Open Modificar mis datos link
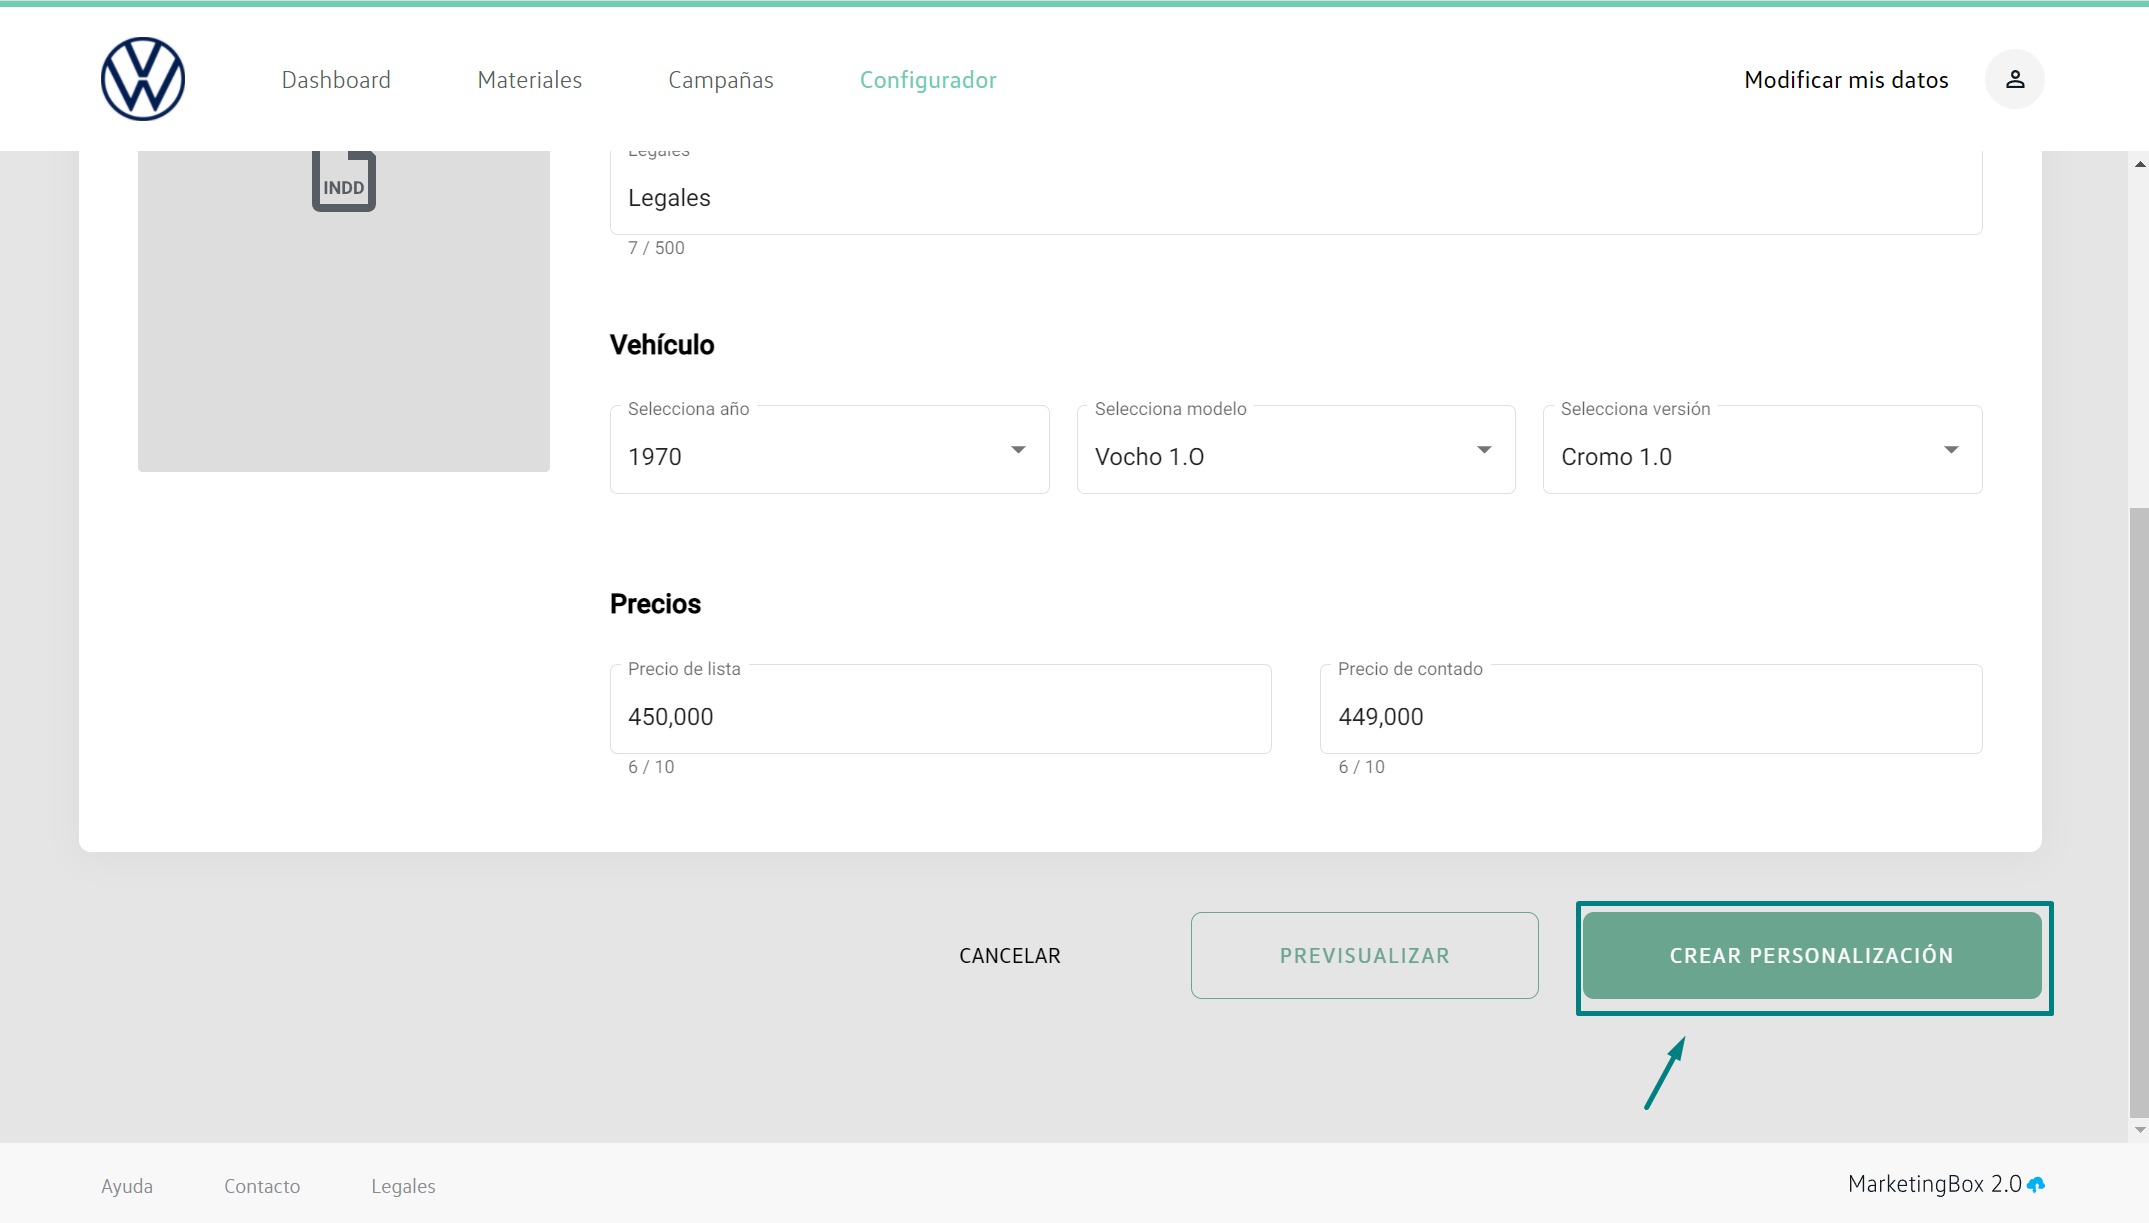 [x=1845, y=80]
